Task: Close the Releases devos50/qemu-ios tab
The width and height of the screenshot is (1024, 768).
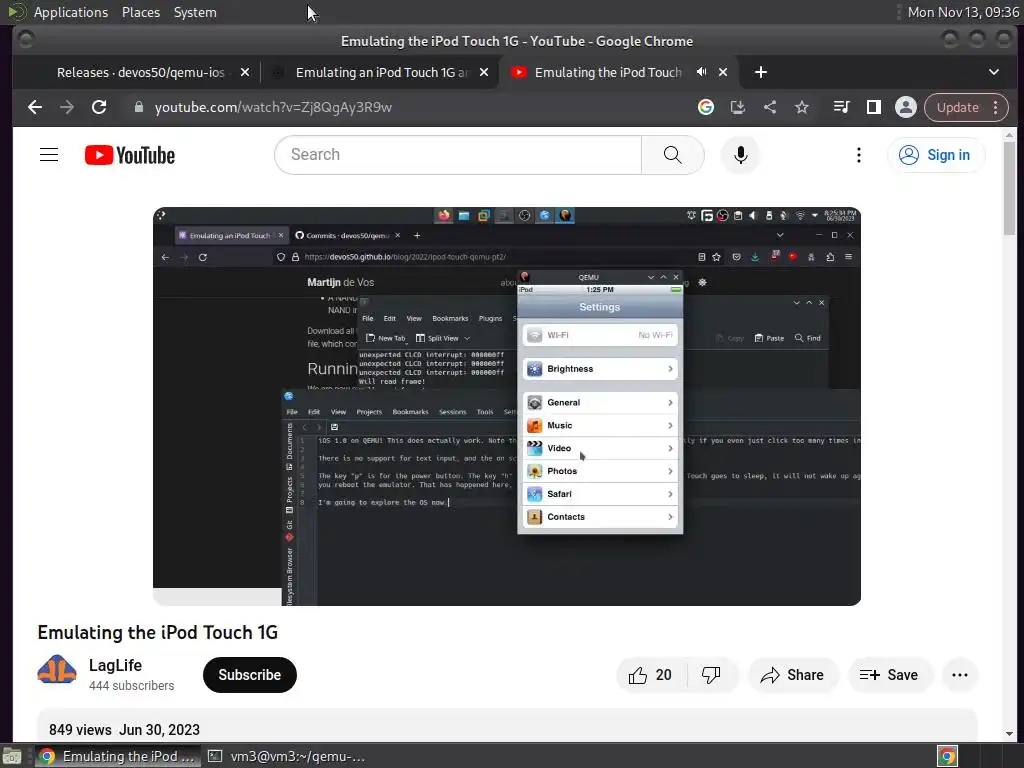Action: (x=245, y=72)
